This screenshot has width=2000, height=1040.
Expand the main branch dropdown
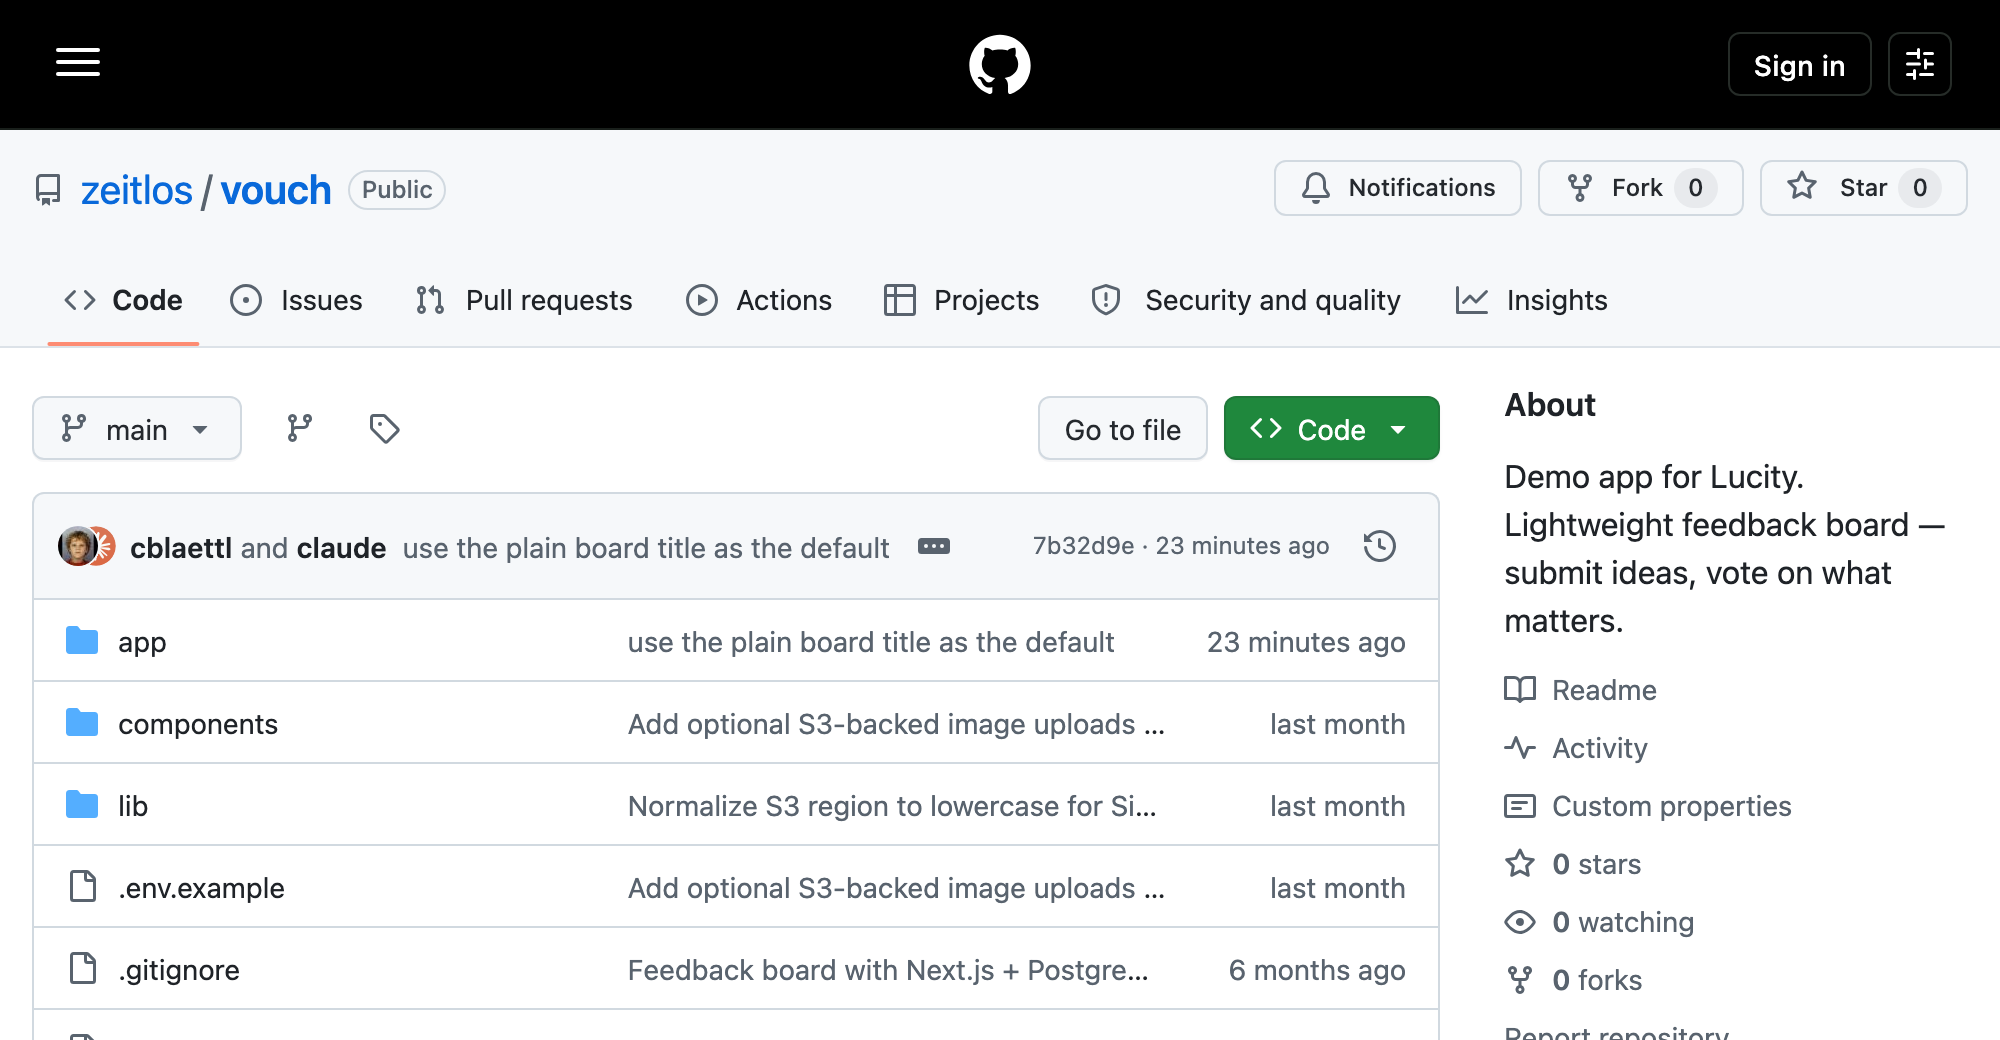[x=137, y=428]
